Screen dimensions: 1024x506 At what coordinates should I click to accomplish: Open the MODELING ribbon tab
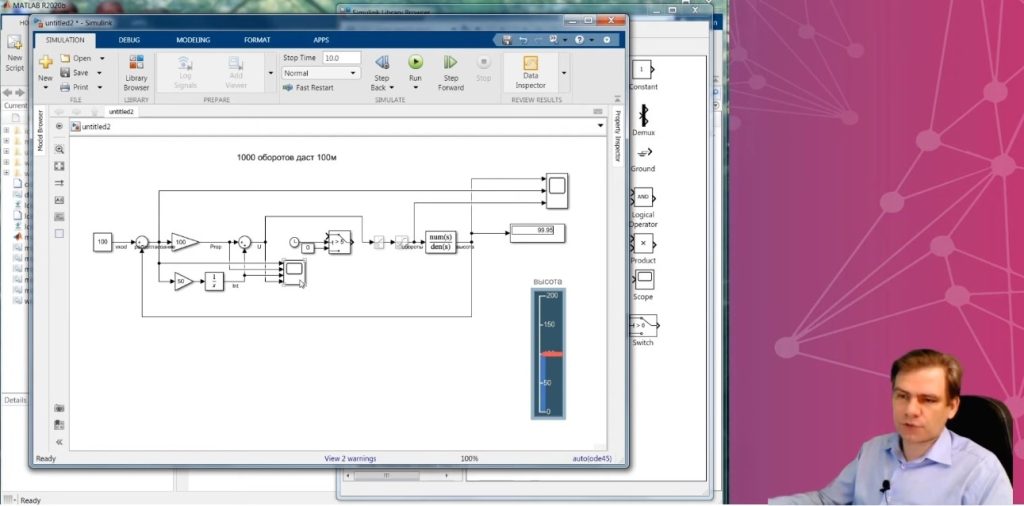tap(193, 40)
